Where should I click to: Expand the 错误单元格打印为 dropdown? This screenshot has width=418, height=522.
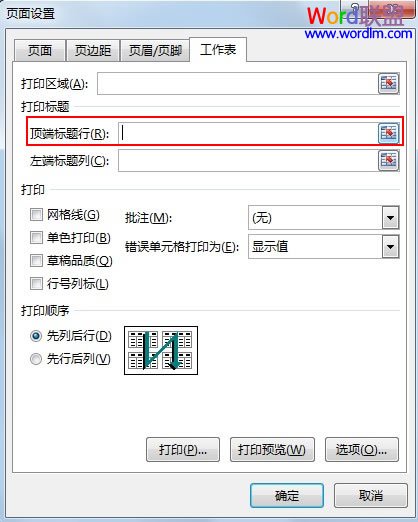click(390, 247)
